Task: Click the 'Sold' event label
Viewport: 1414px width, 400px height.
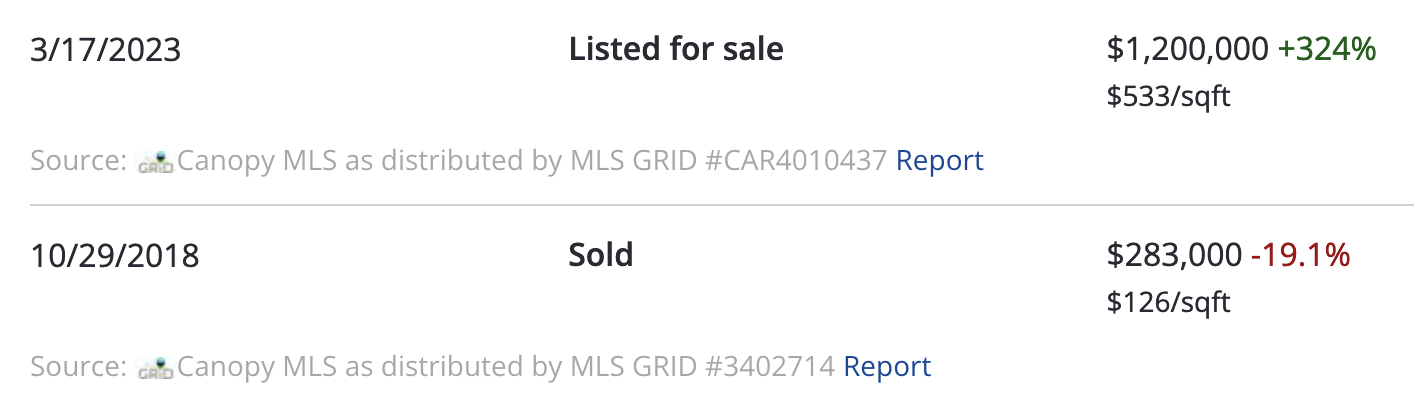Action: click(x=601, y=255)
